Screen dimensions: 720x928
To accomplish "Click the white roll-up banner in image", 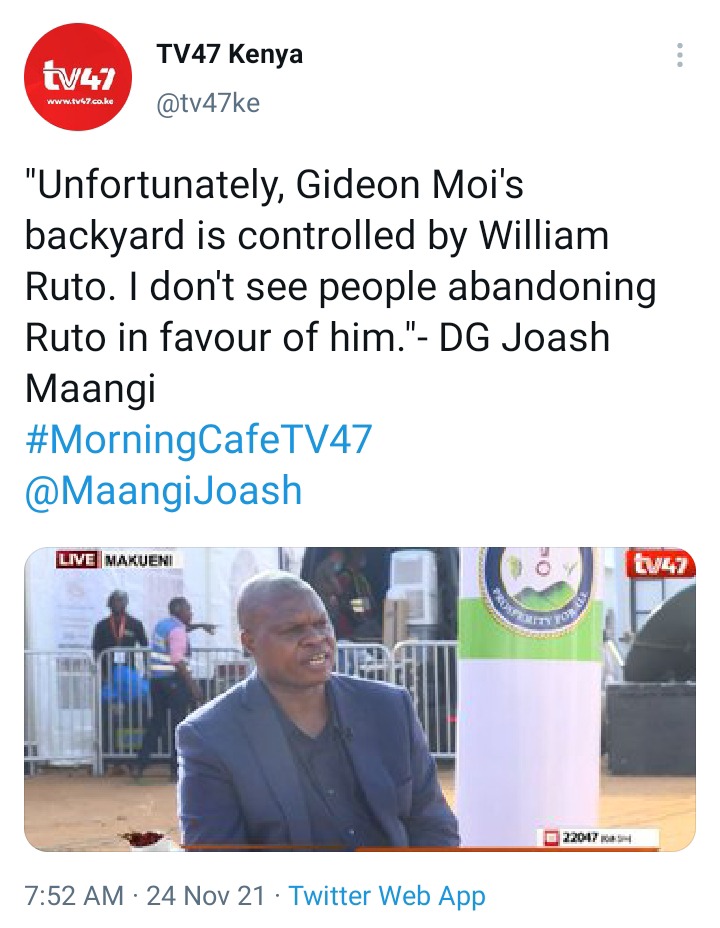I will click(531, 698).
